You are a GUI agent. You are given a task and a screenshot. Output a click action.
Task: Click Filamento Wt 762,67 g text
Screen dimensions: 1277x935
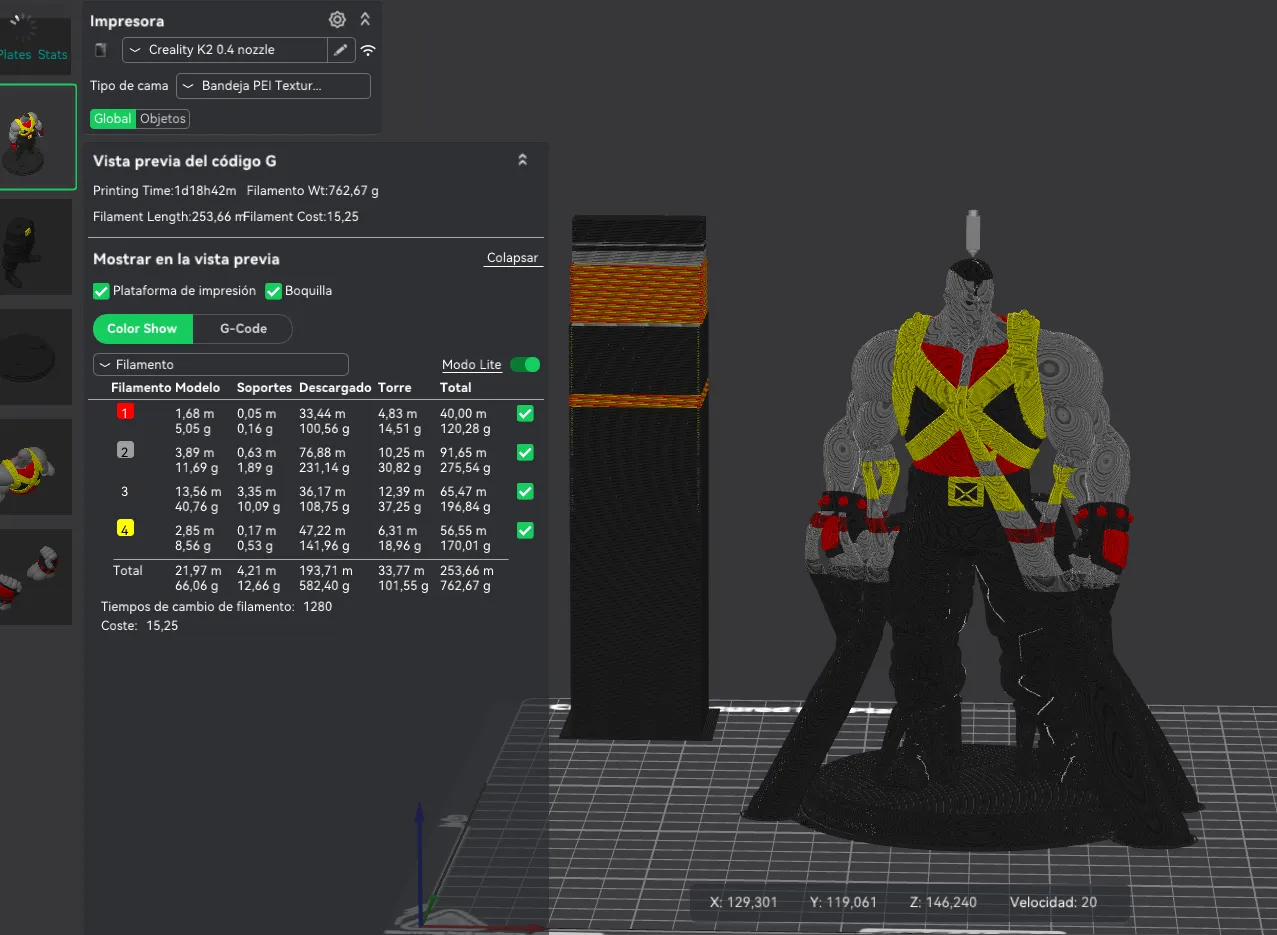click(312, 190)
